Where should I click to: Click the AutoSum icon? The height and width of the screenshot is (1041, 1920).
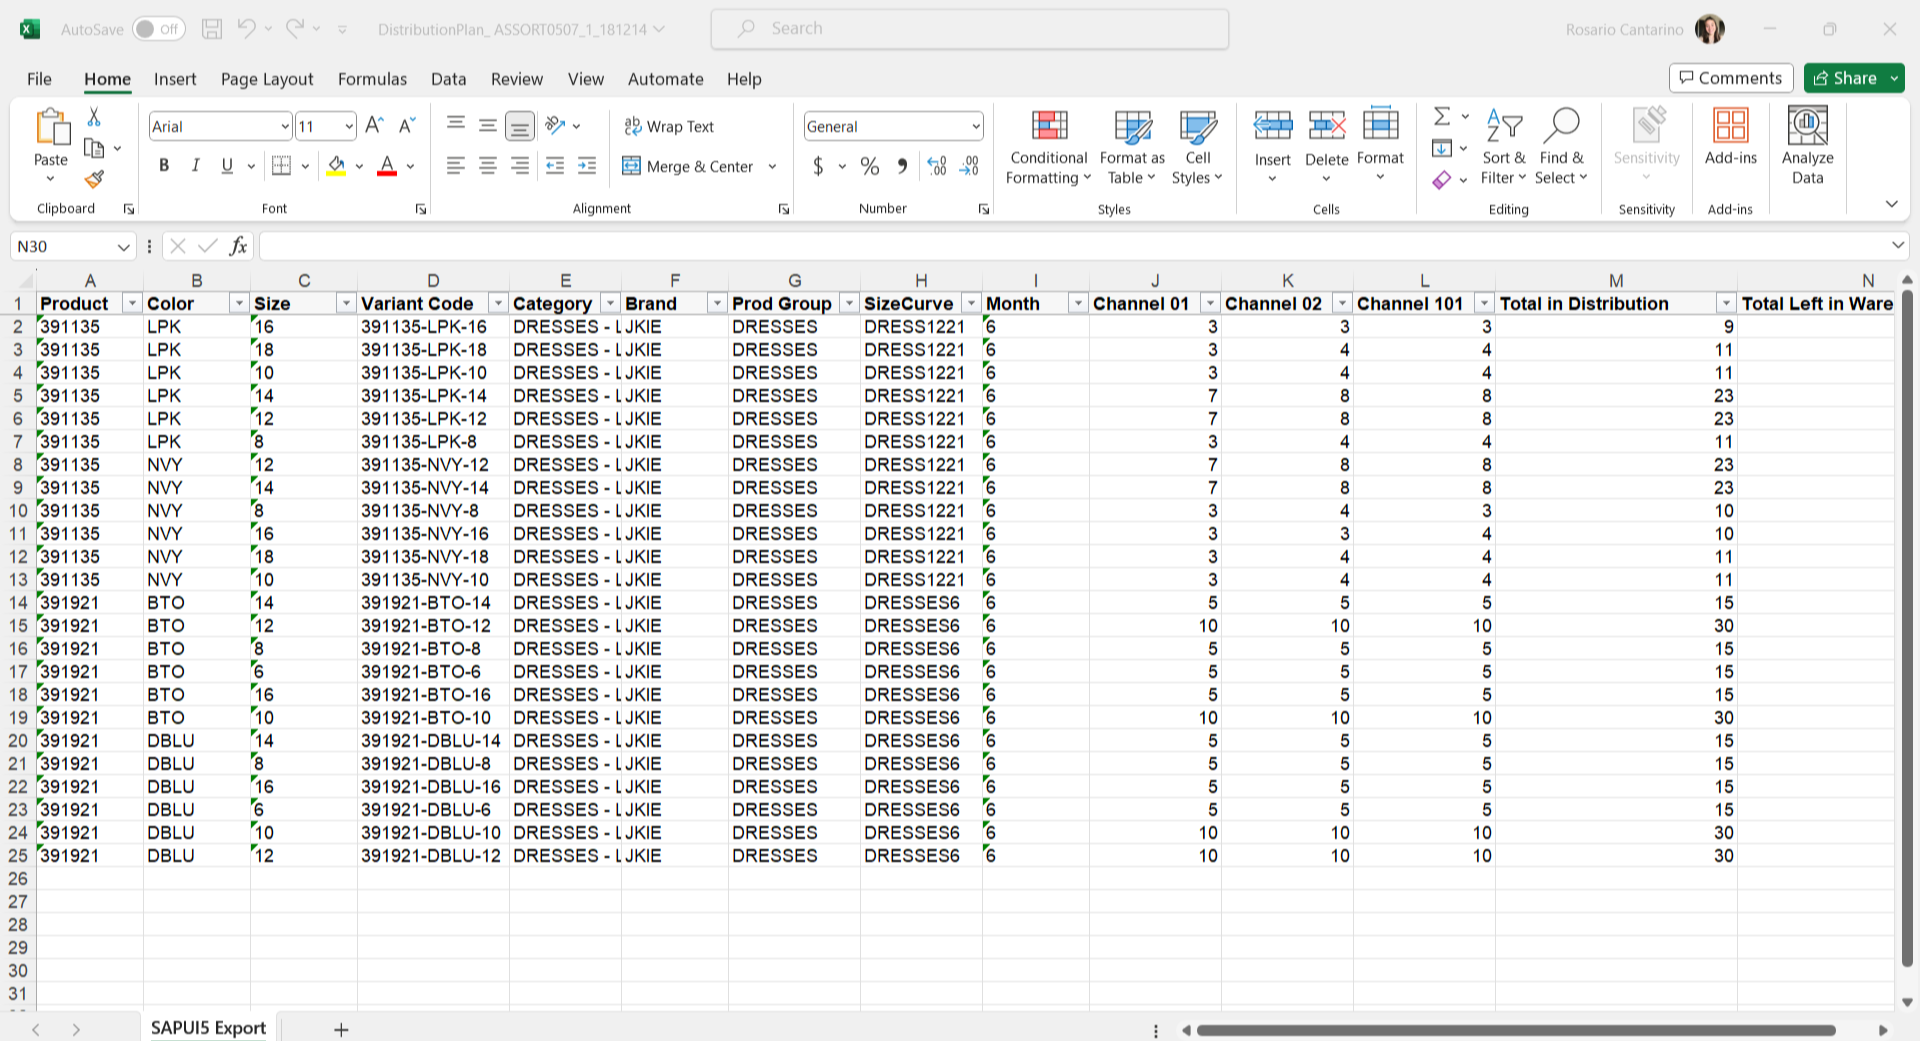click(x=1441, y=117)
